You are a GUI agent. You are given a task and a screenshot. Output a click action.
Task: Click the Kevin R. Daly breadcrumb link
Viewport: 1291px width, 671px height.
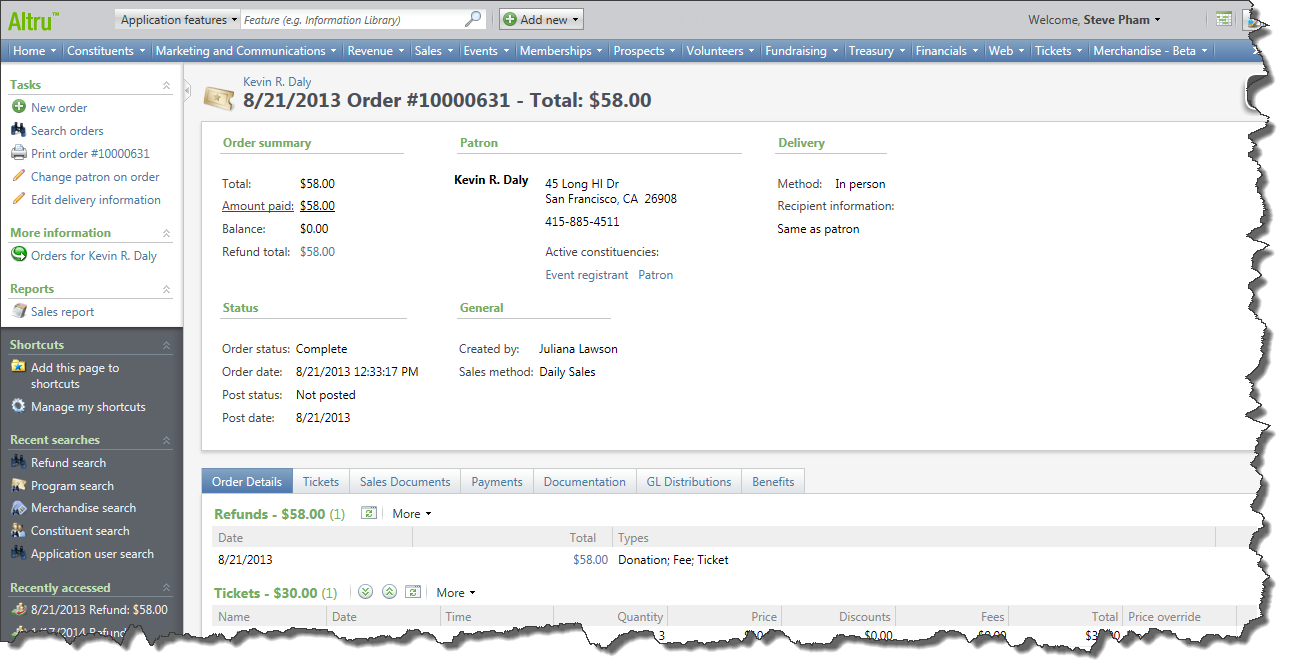(x=277, y=82)
